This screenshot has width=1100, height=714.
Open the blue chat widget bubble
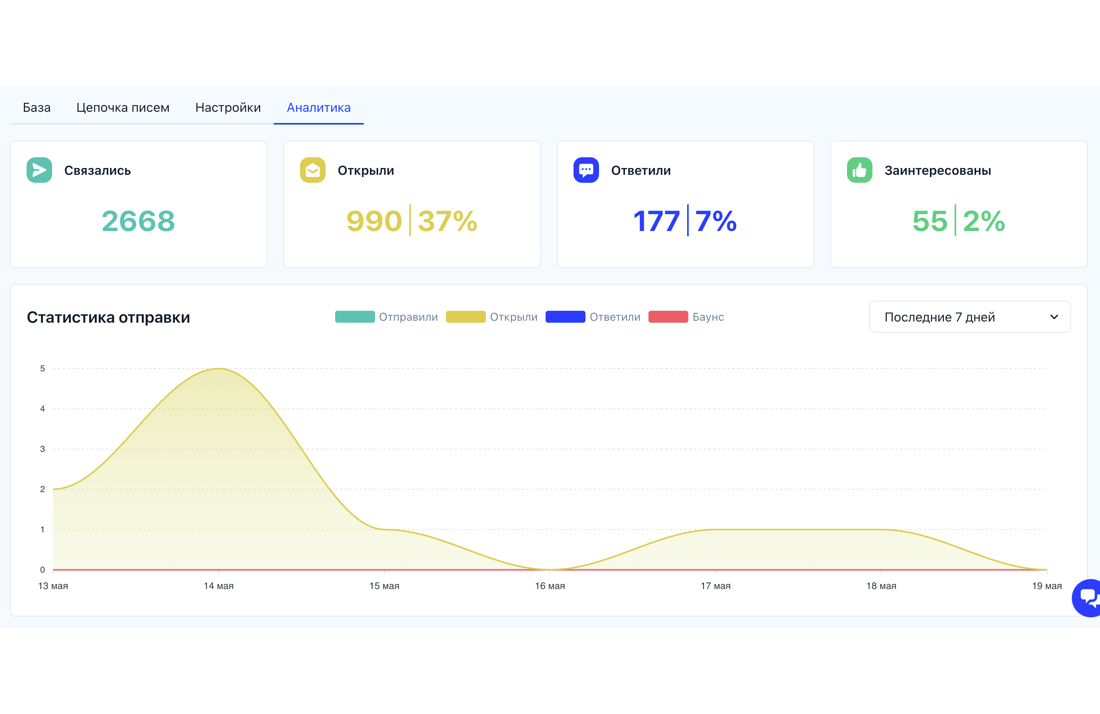(x=1087, y=598)
